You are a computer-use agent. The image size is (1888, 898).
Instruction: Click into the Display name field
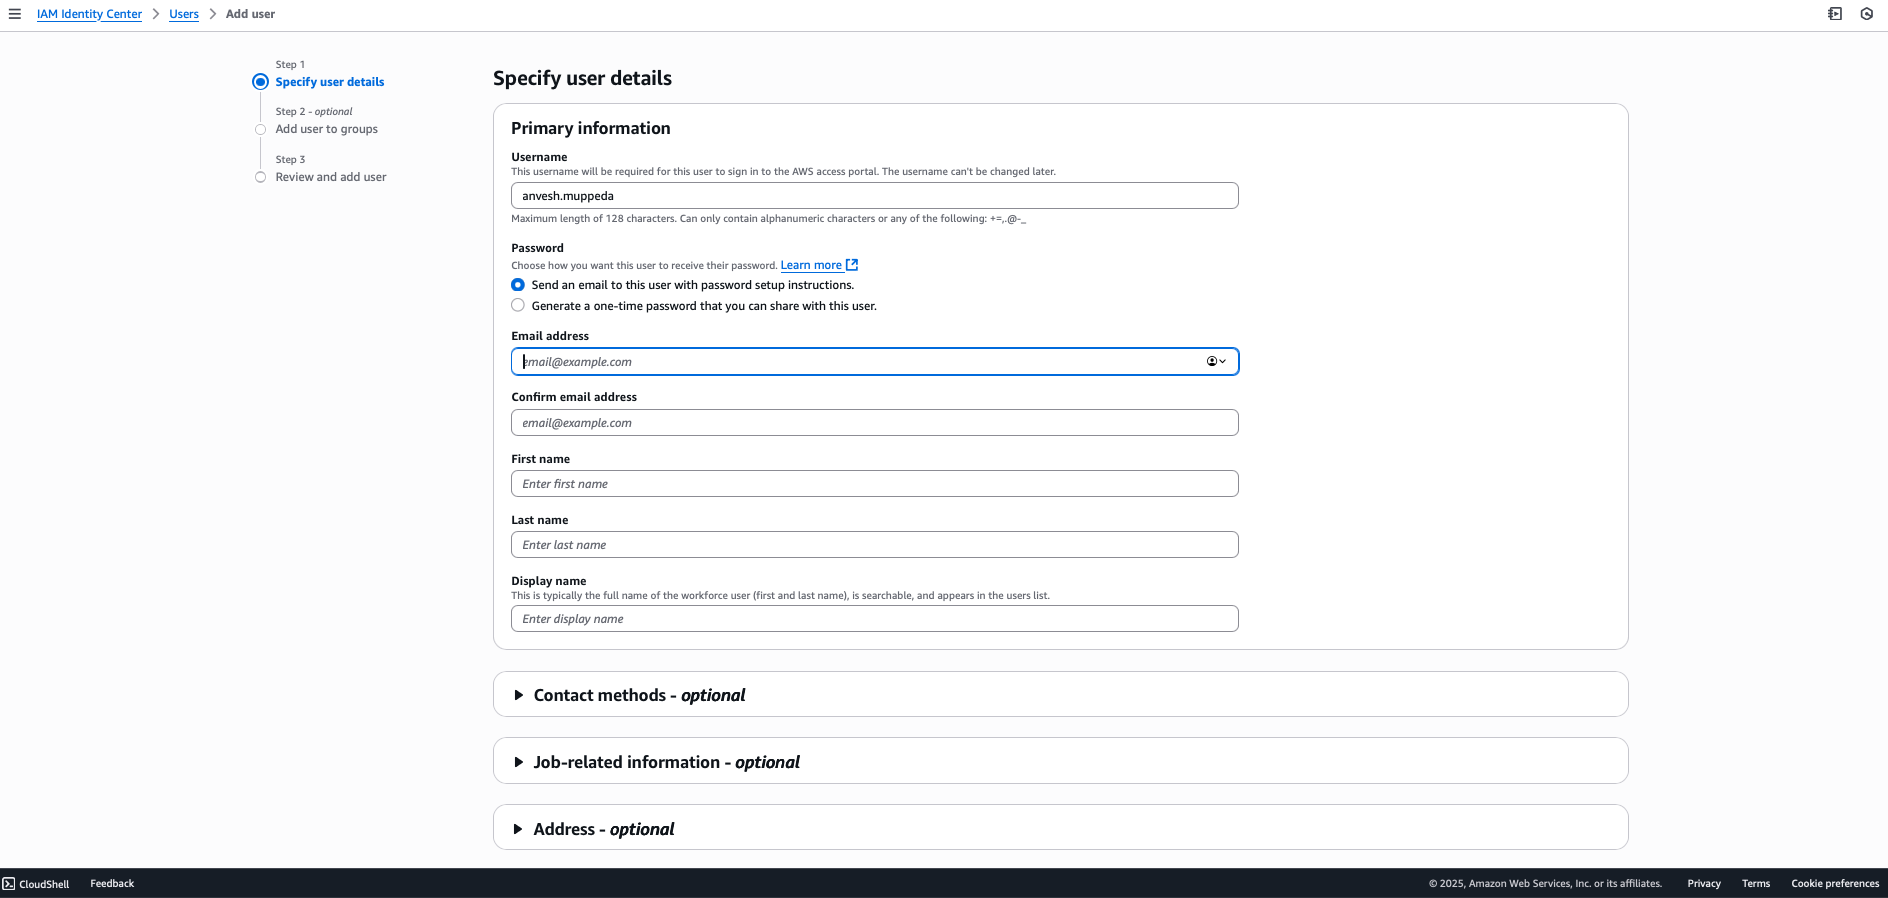[x=874, y=619]
